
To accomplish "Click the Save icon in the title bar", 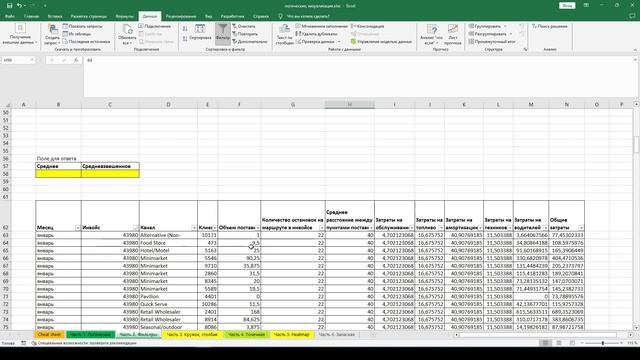I will 9,6.
